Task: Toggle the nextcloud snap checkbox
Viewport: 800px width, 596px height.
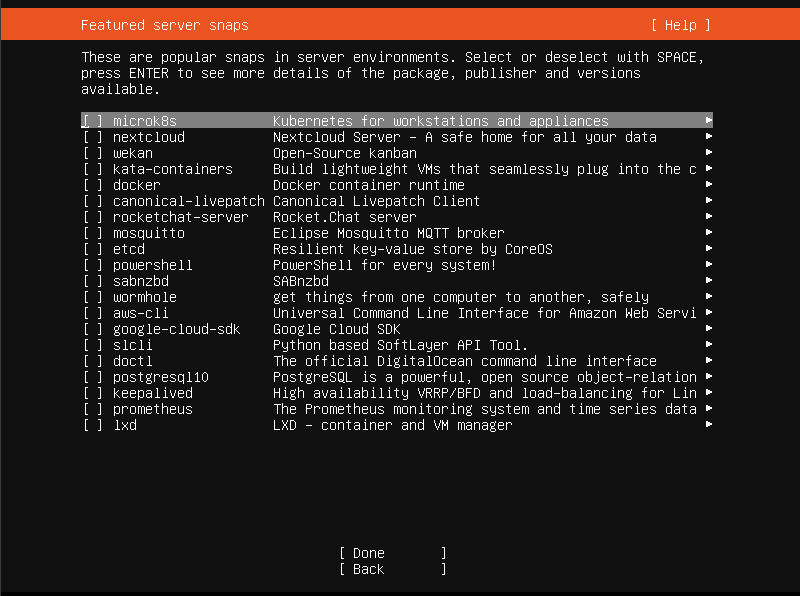Action: coord(93,137)
